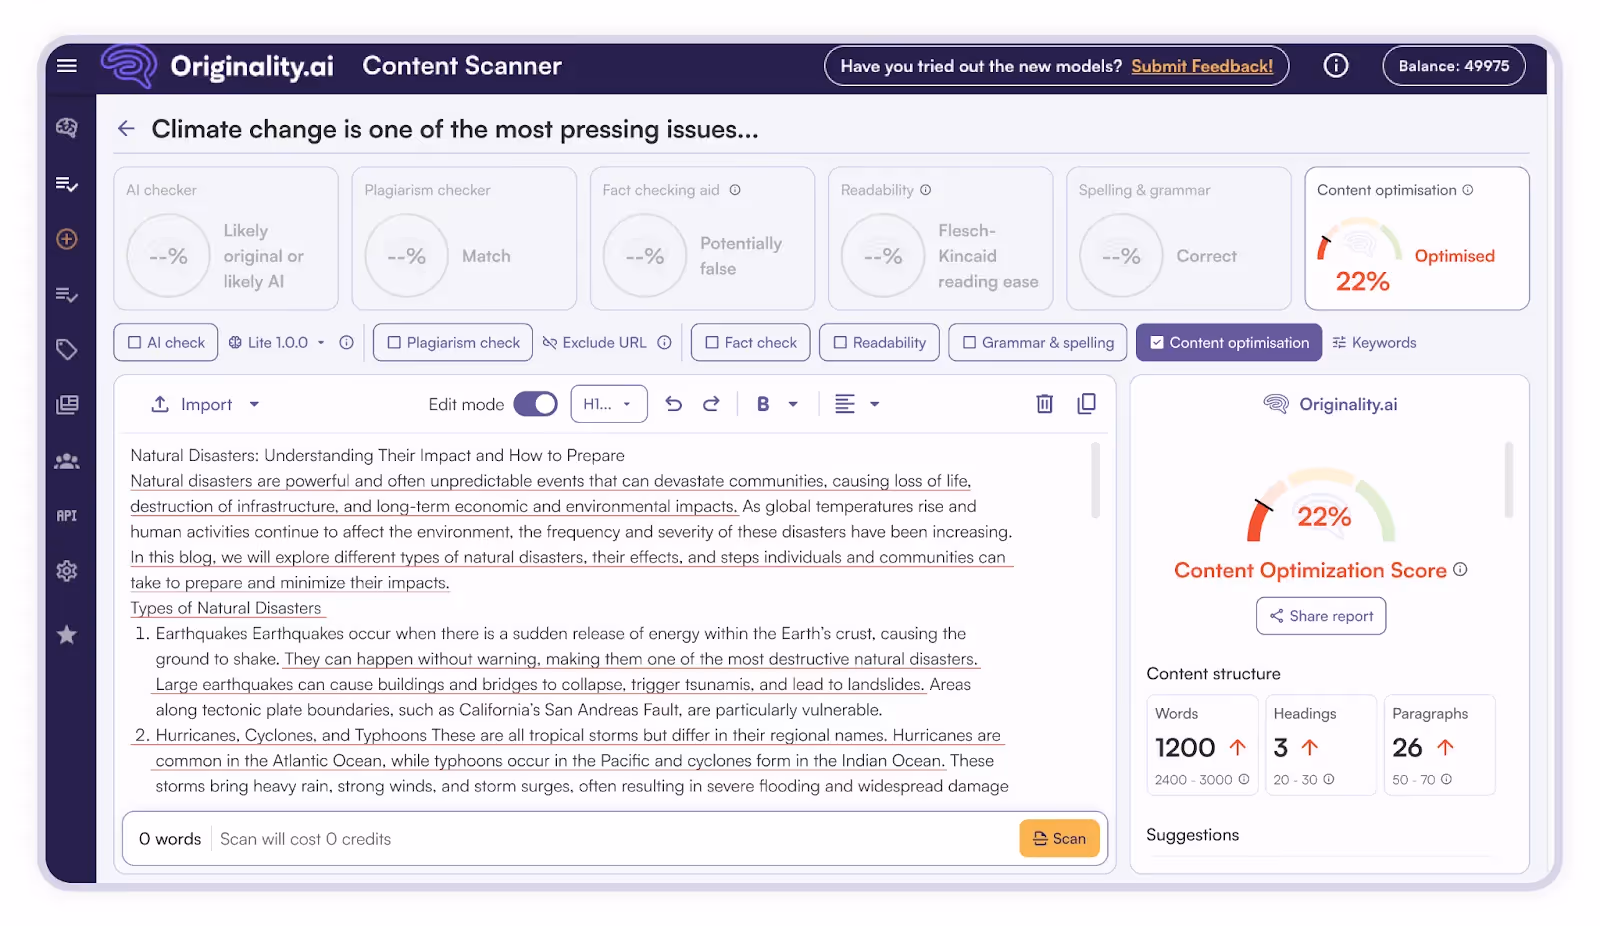Uncheck the Content optimisation checkbox
Screen dimensions: 1600x926
pyautogui.click(x=1157, y=342)
